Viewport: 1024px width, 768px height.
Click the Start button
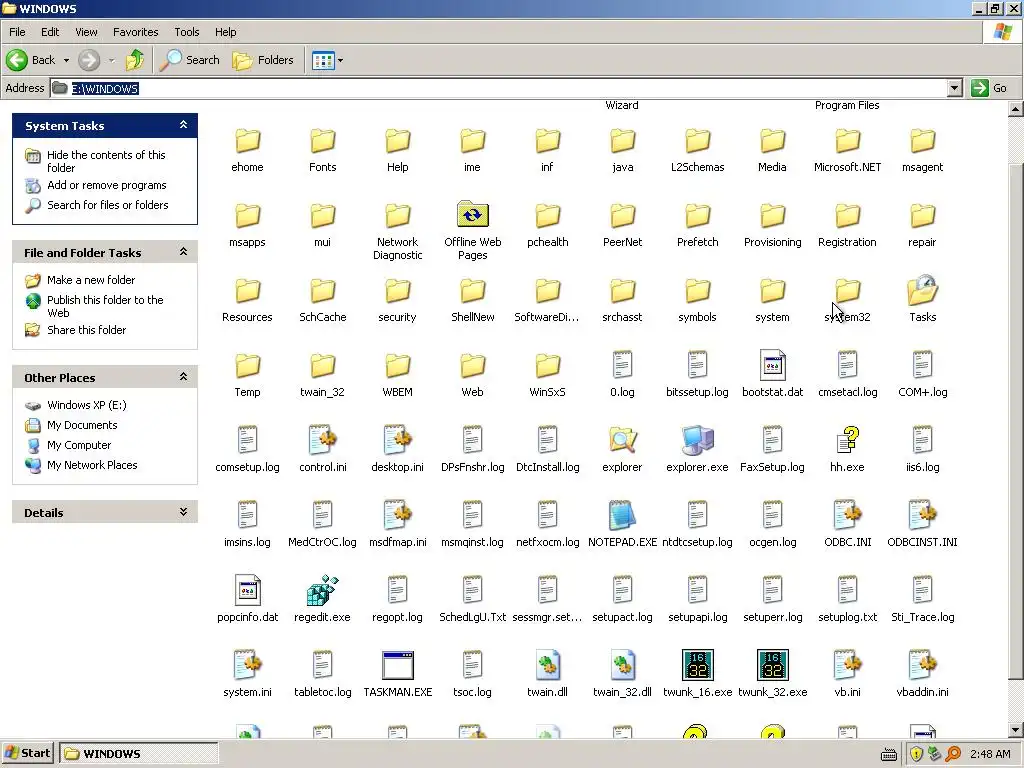click(x=28, y=753)
